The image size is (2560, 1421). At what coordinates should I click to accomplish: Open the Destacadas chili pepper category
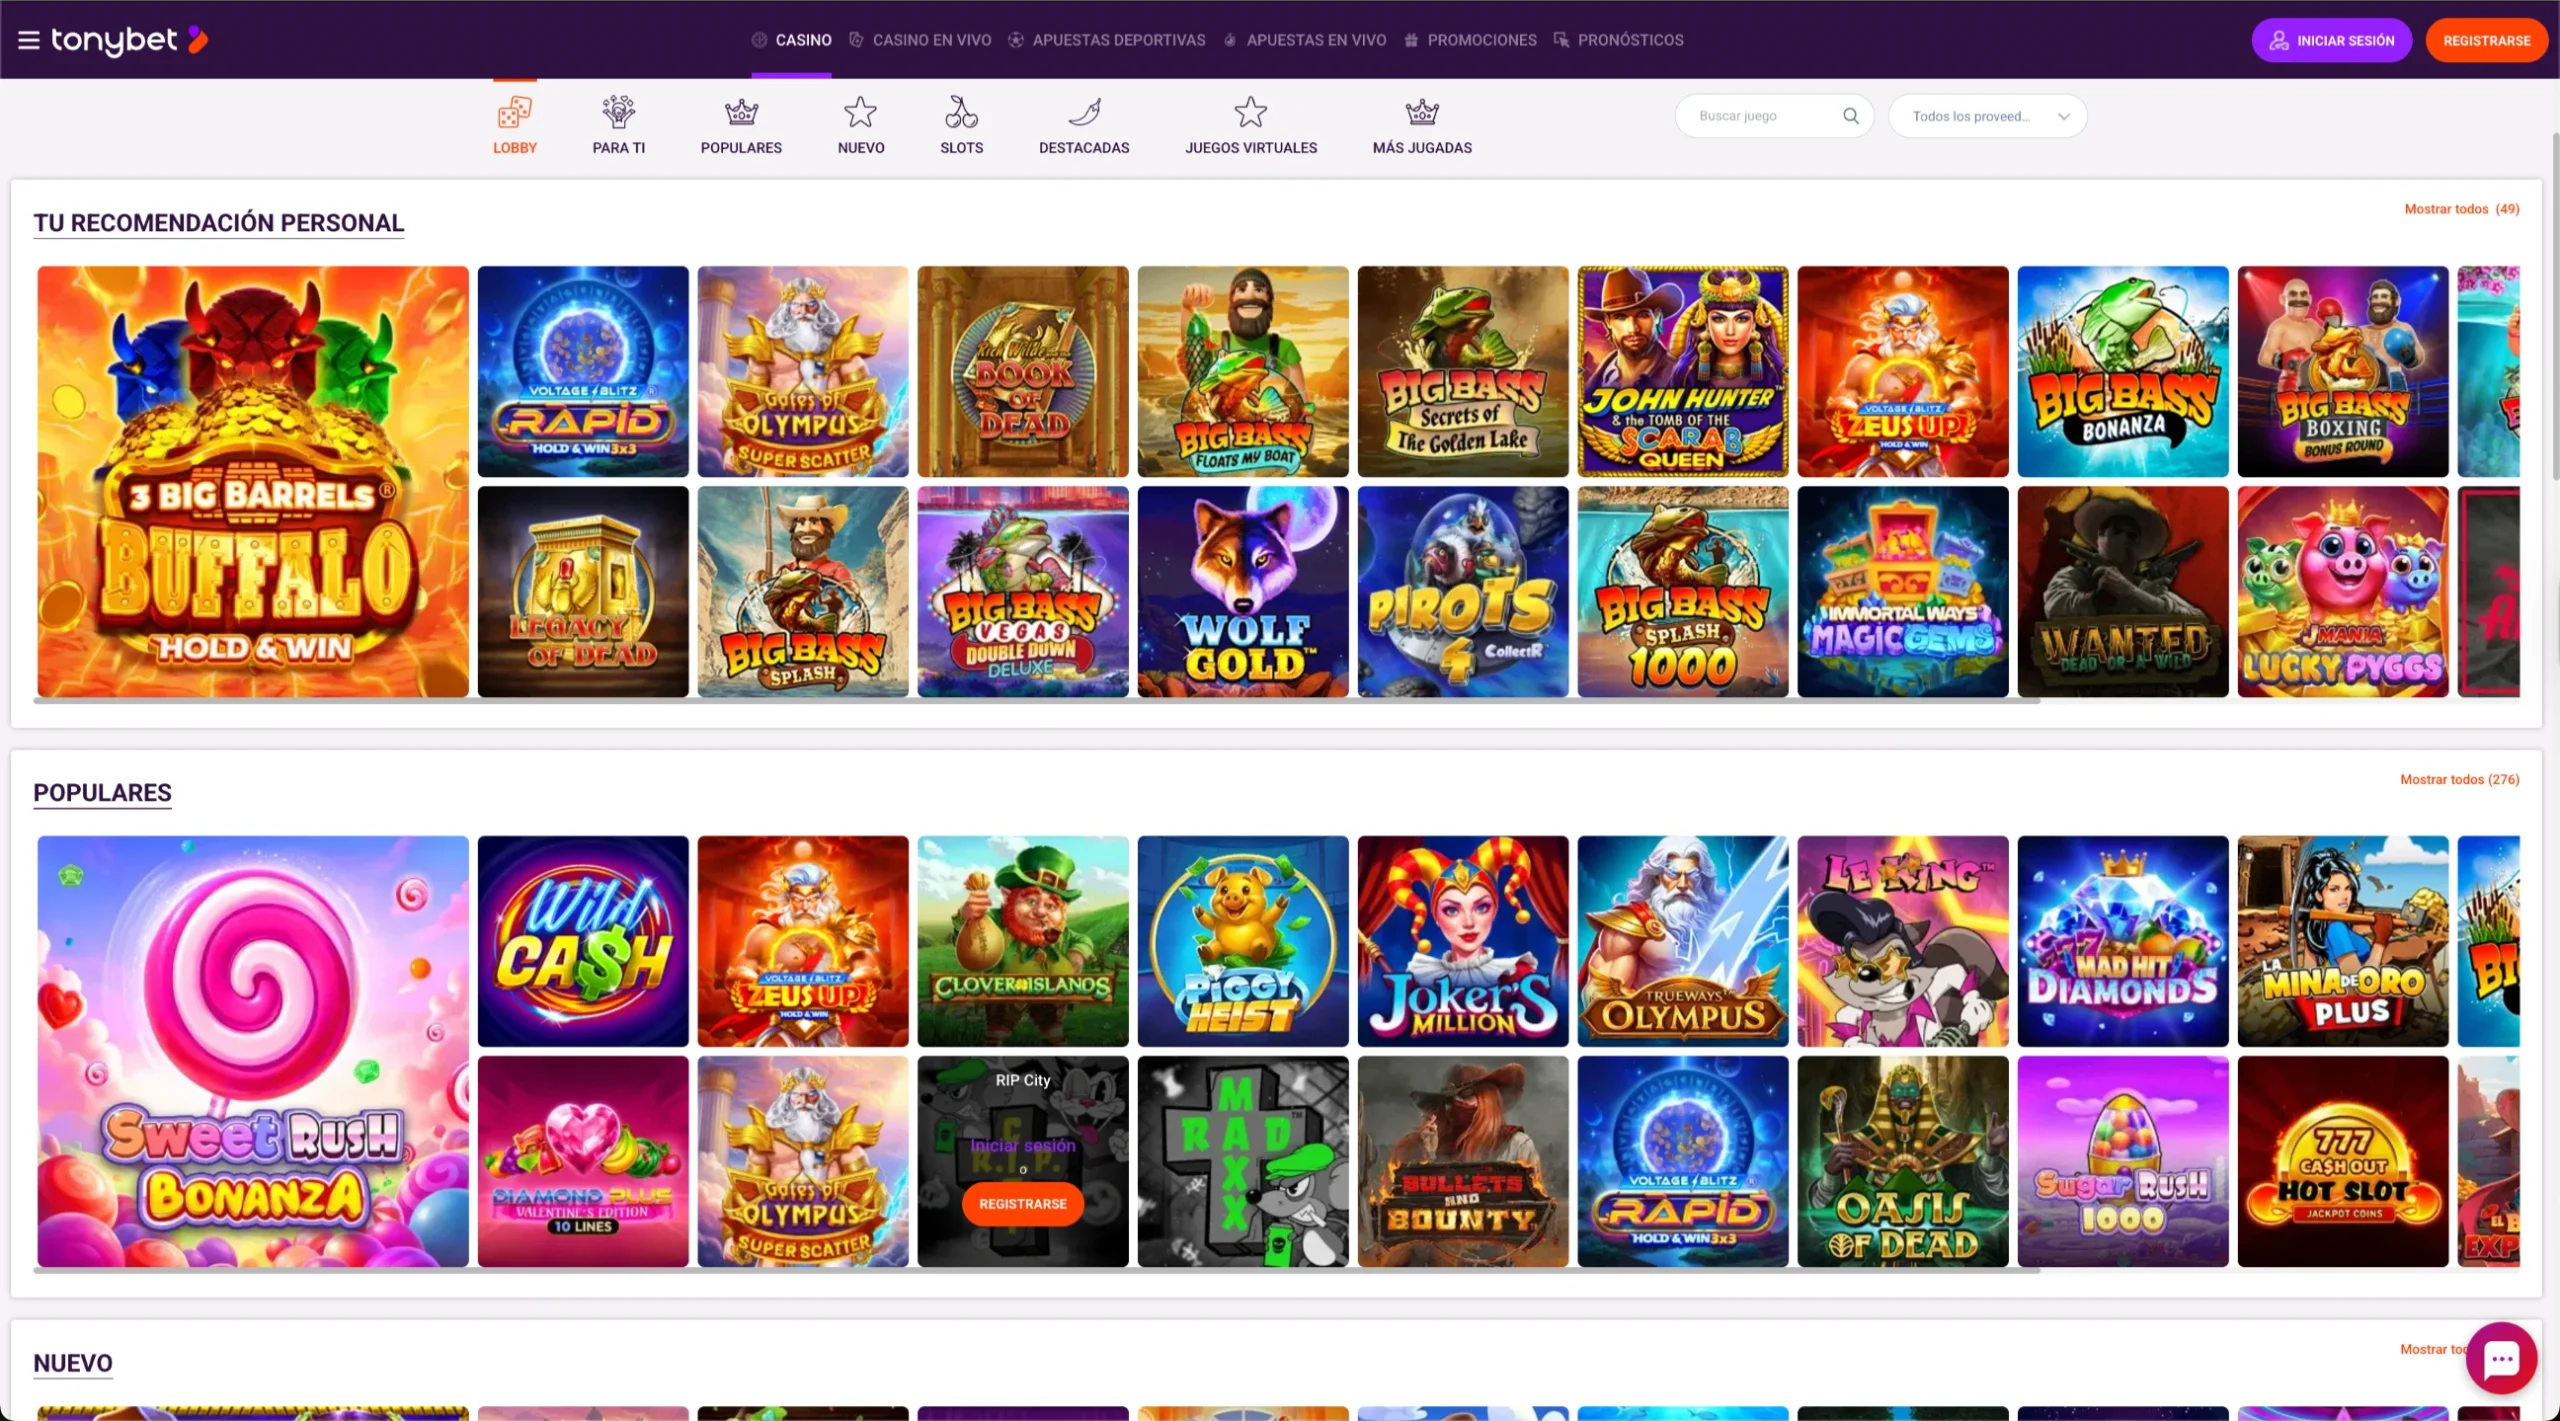[x=1084, y=113]
